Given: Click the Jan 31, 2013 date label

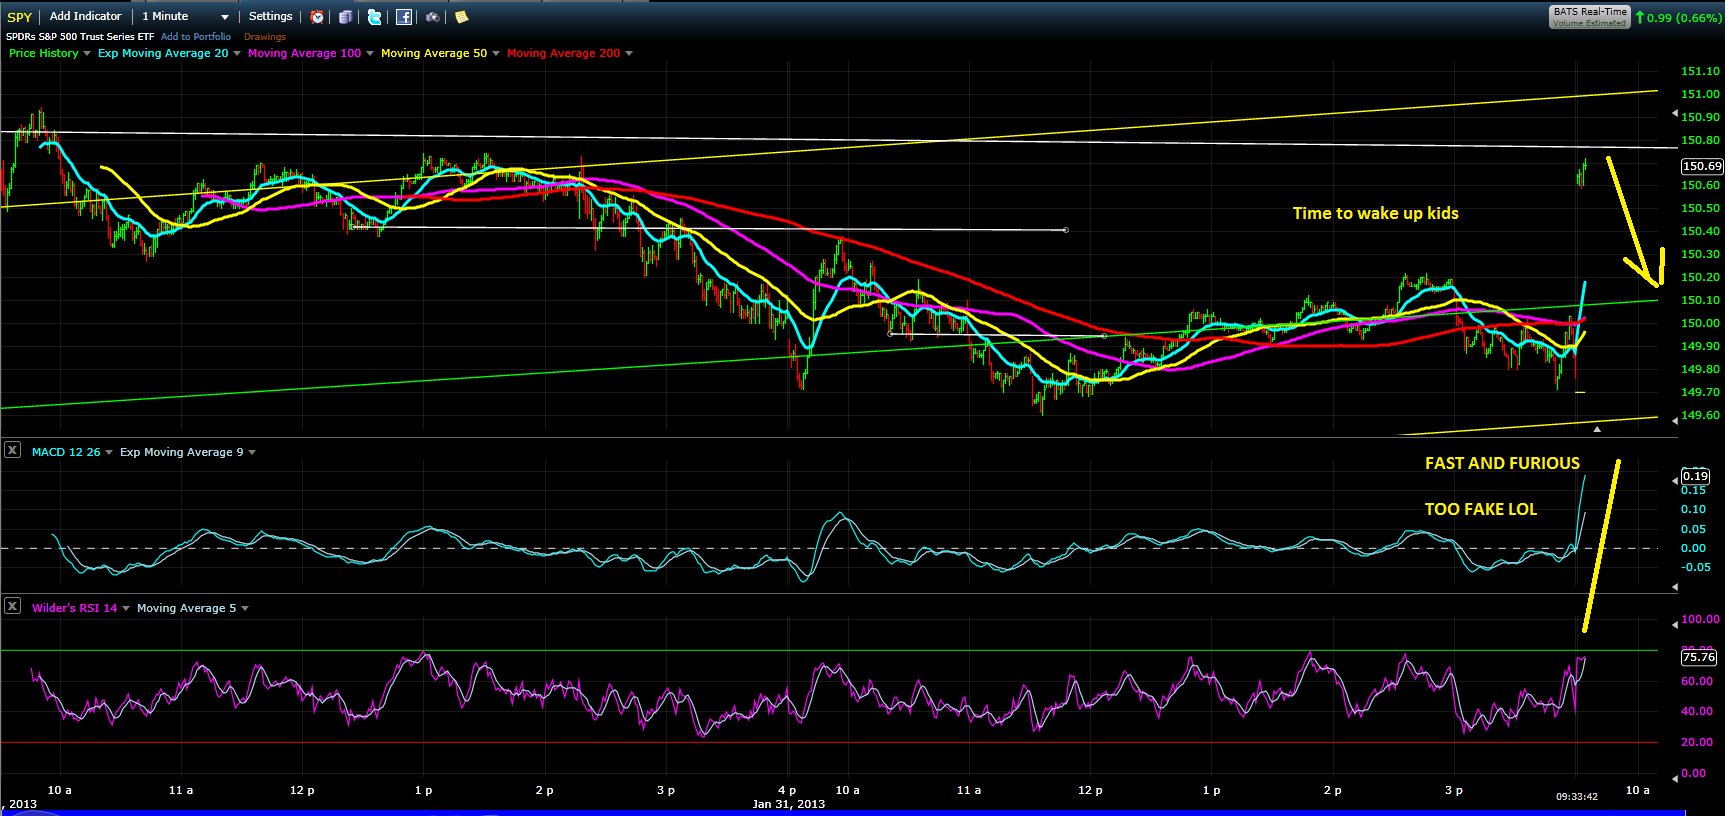Looking at the screenshot, I should click(x=789, y=804).
